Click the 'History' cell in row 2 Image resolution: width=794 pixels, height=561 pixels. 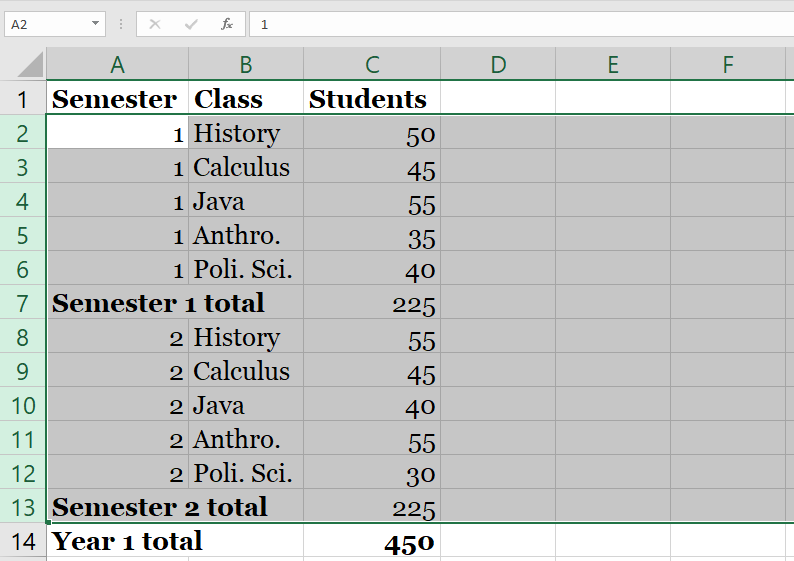pyautogui.click(x=246, y=133)
